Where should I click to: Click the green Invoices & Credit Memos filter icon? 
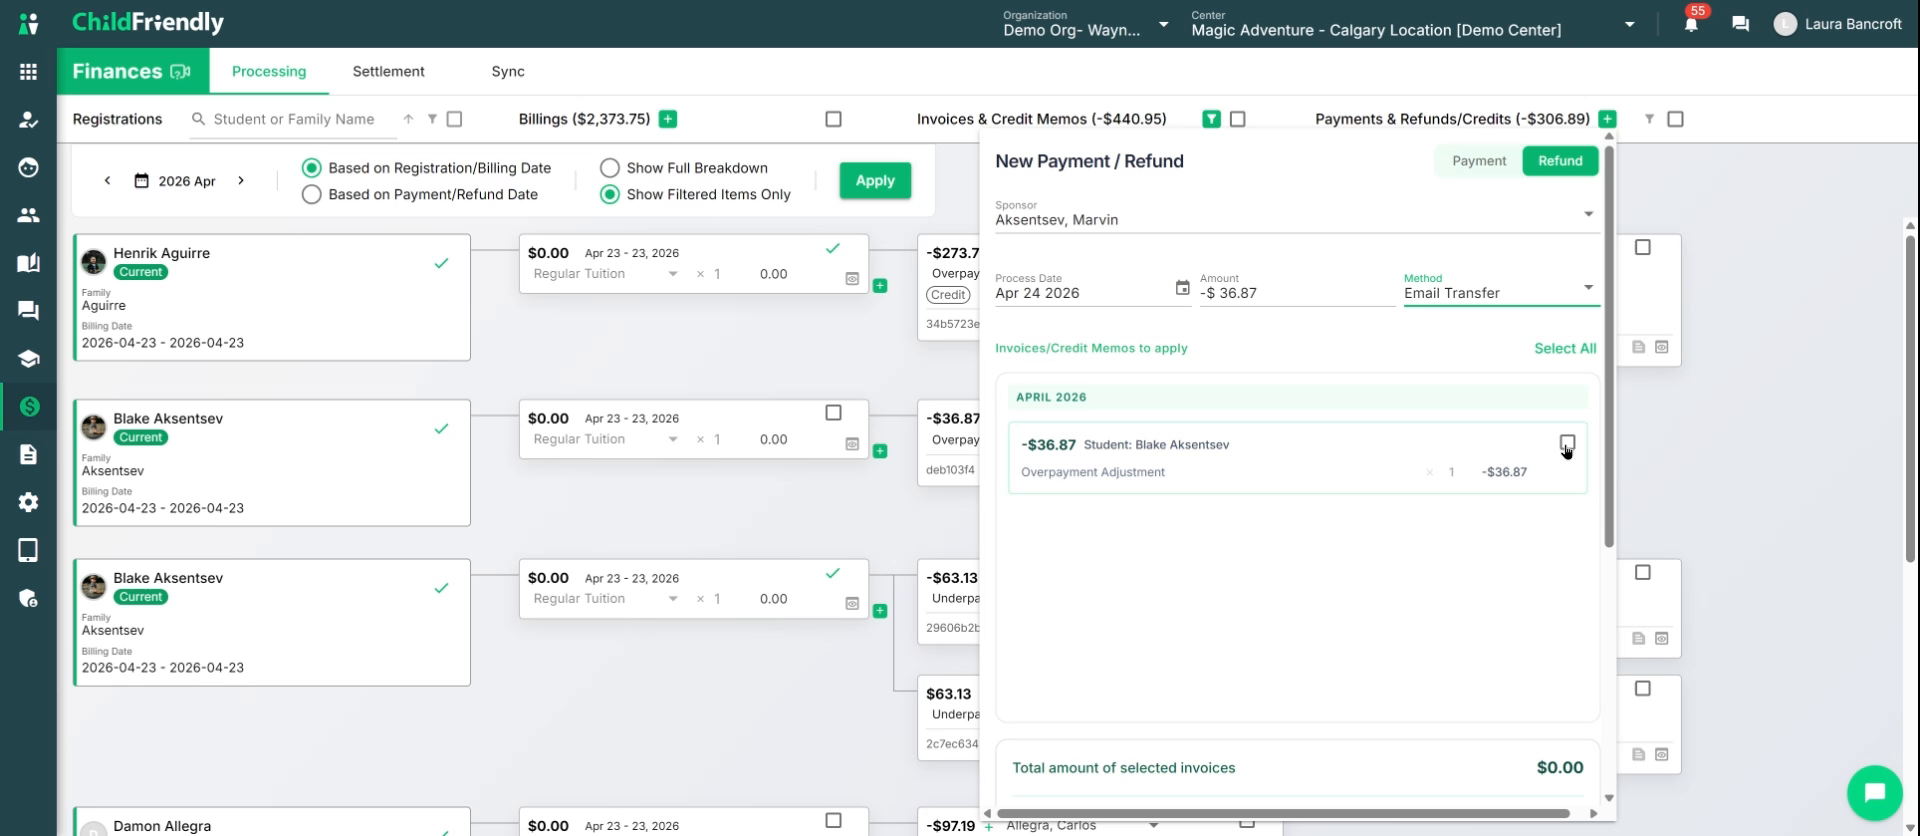click(x=1211, y=119)
